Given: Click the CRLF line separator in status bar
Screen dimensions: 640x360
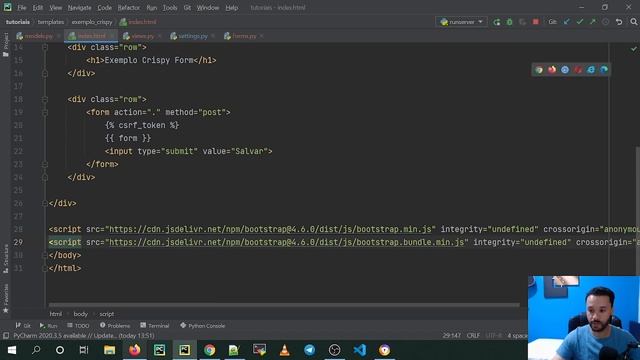Looking at the screenshot, I should click(473, 336).
